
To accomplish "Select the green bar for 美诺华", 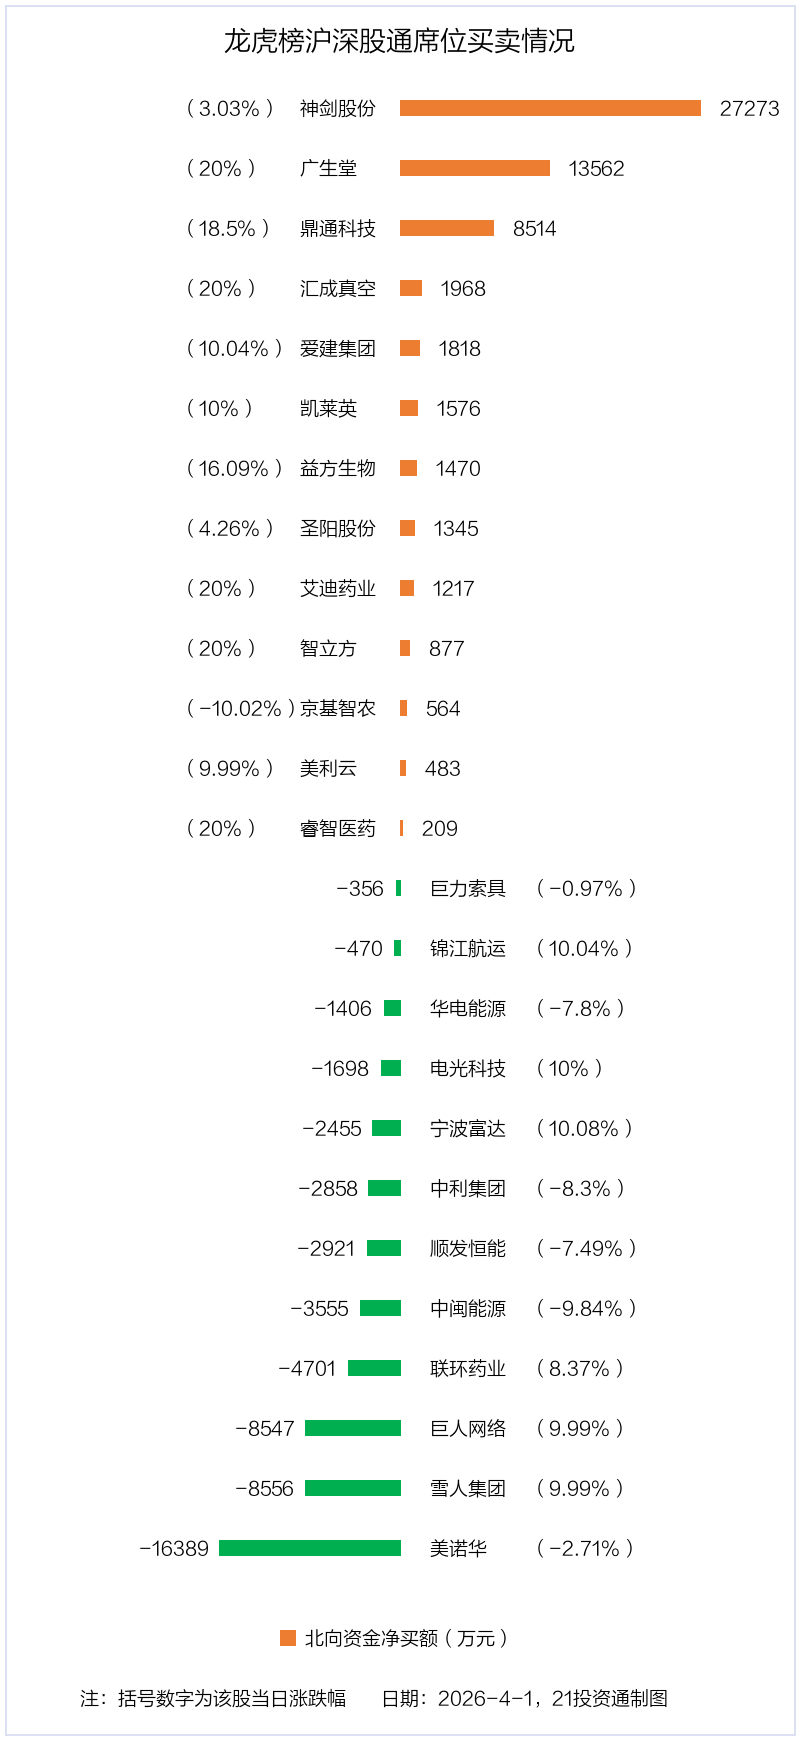I will 310,1548.
